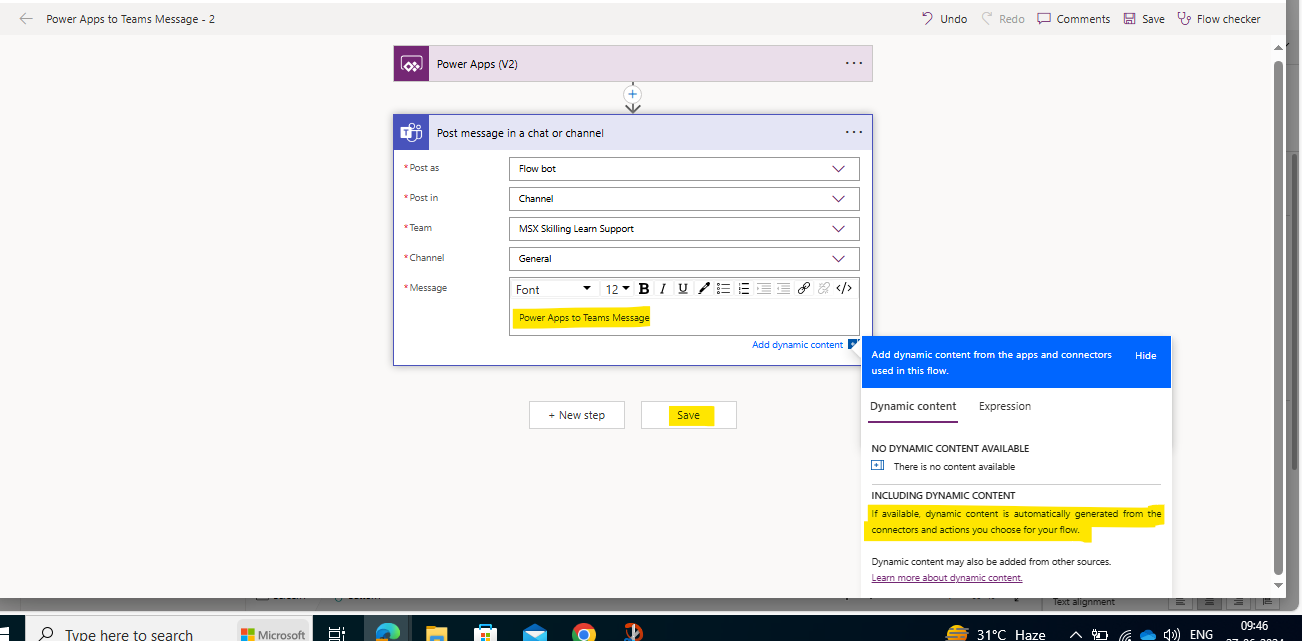Click the Save button below the flow
Screen dimensions: 1302x641
point(689,415)
